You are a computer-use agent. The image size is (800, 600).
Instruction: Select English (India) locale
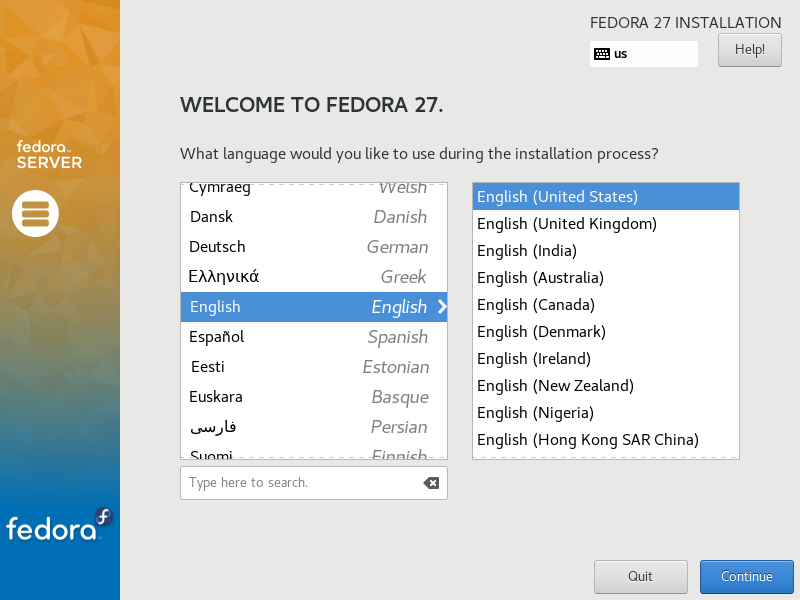[x=606, y=251]
